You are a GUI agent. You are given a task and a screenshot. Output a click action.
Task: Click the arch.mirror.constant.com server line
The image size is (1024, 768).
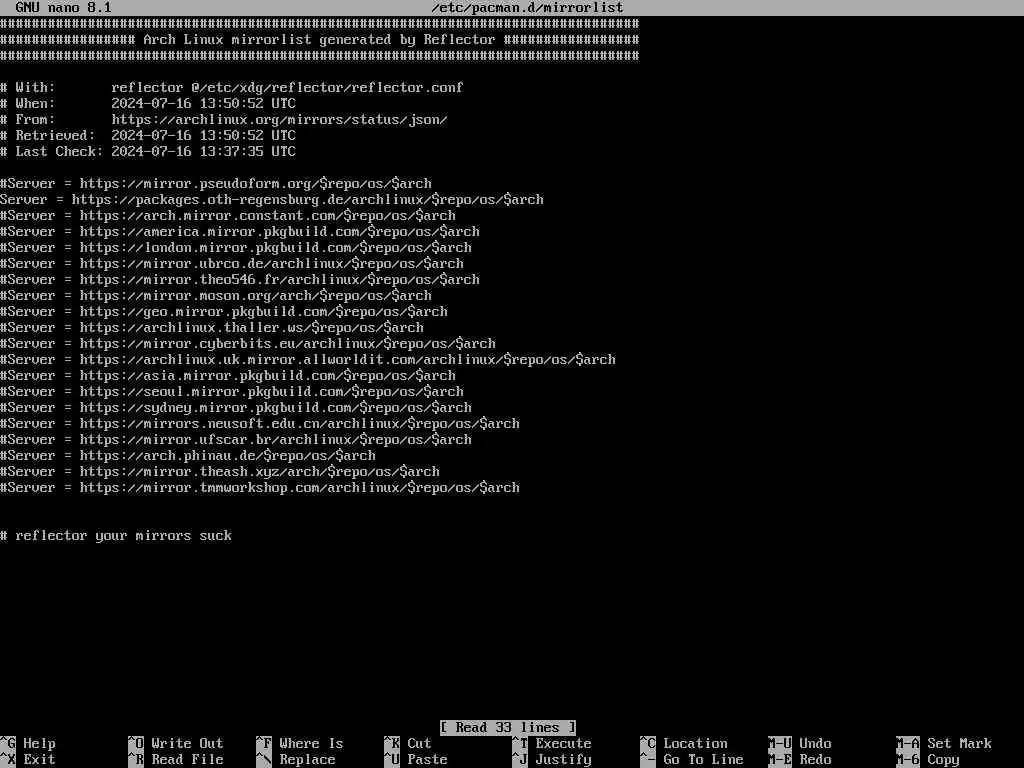[x=228, y=216]
